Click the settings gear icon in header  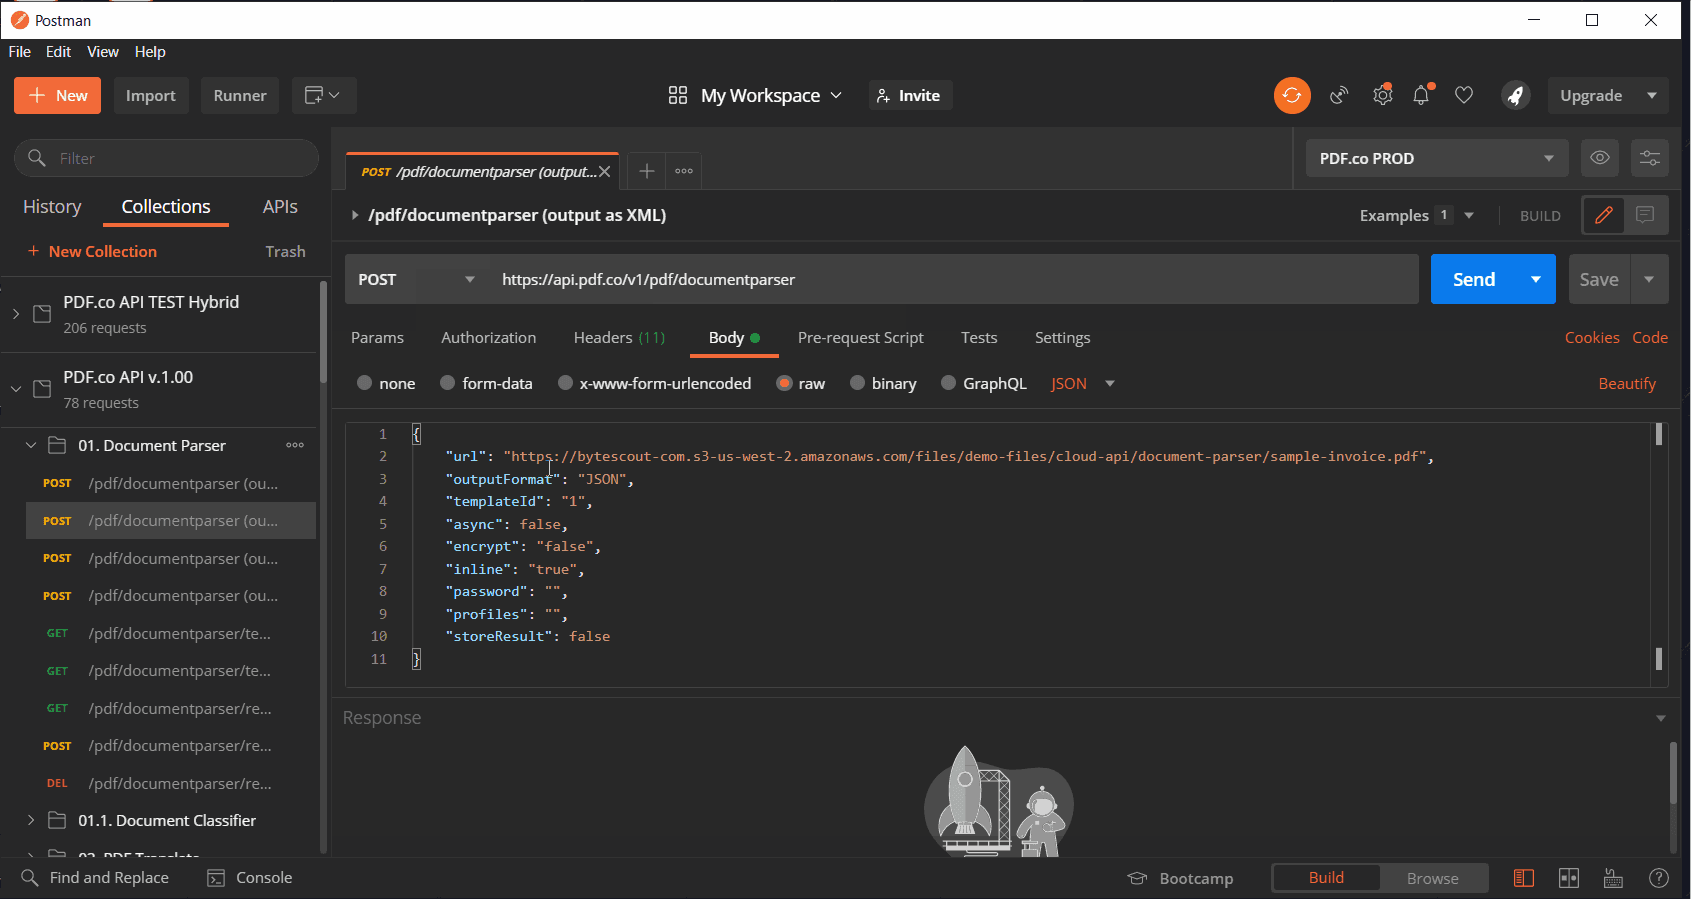tap(1382, 95)
